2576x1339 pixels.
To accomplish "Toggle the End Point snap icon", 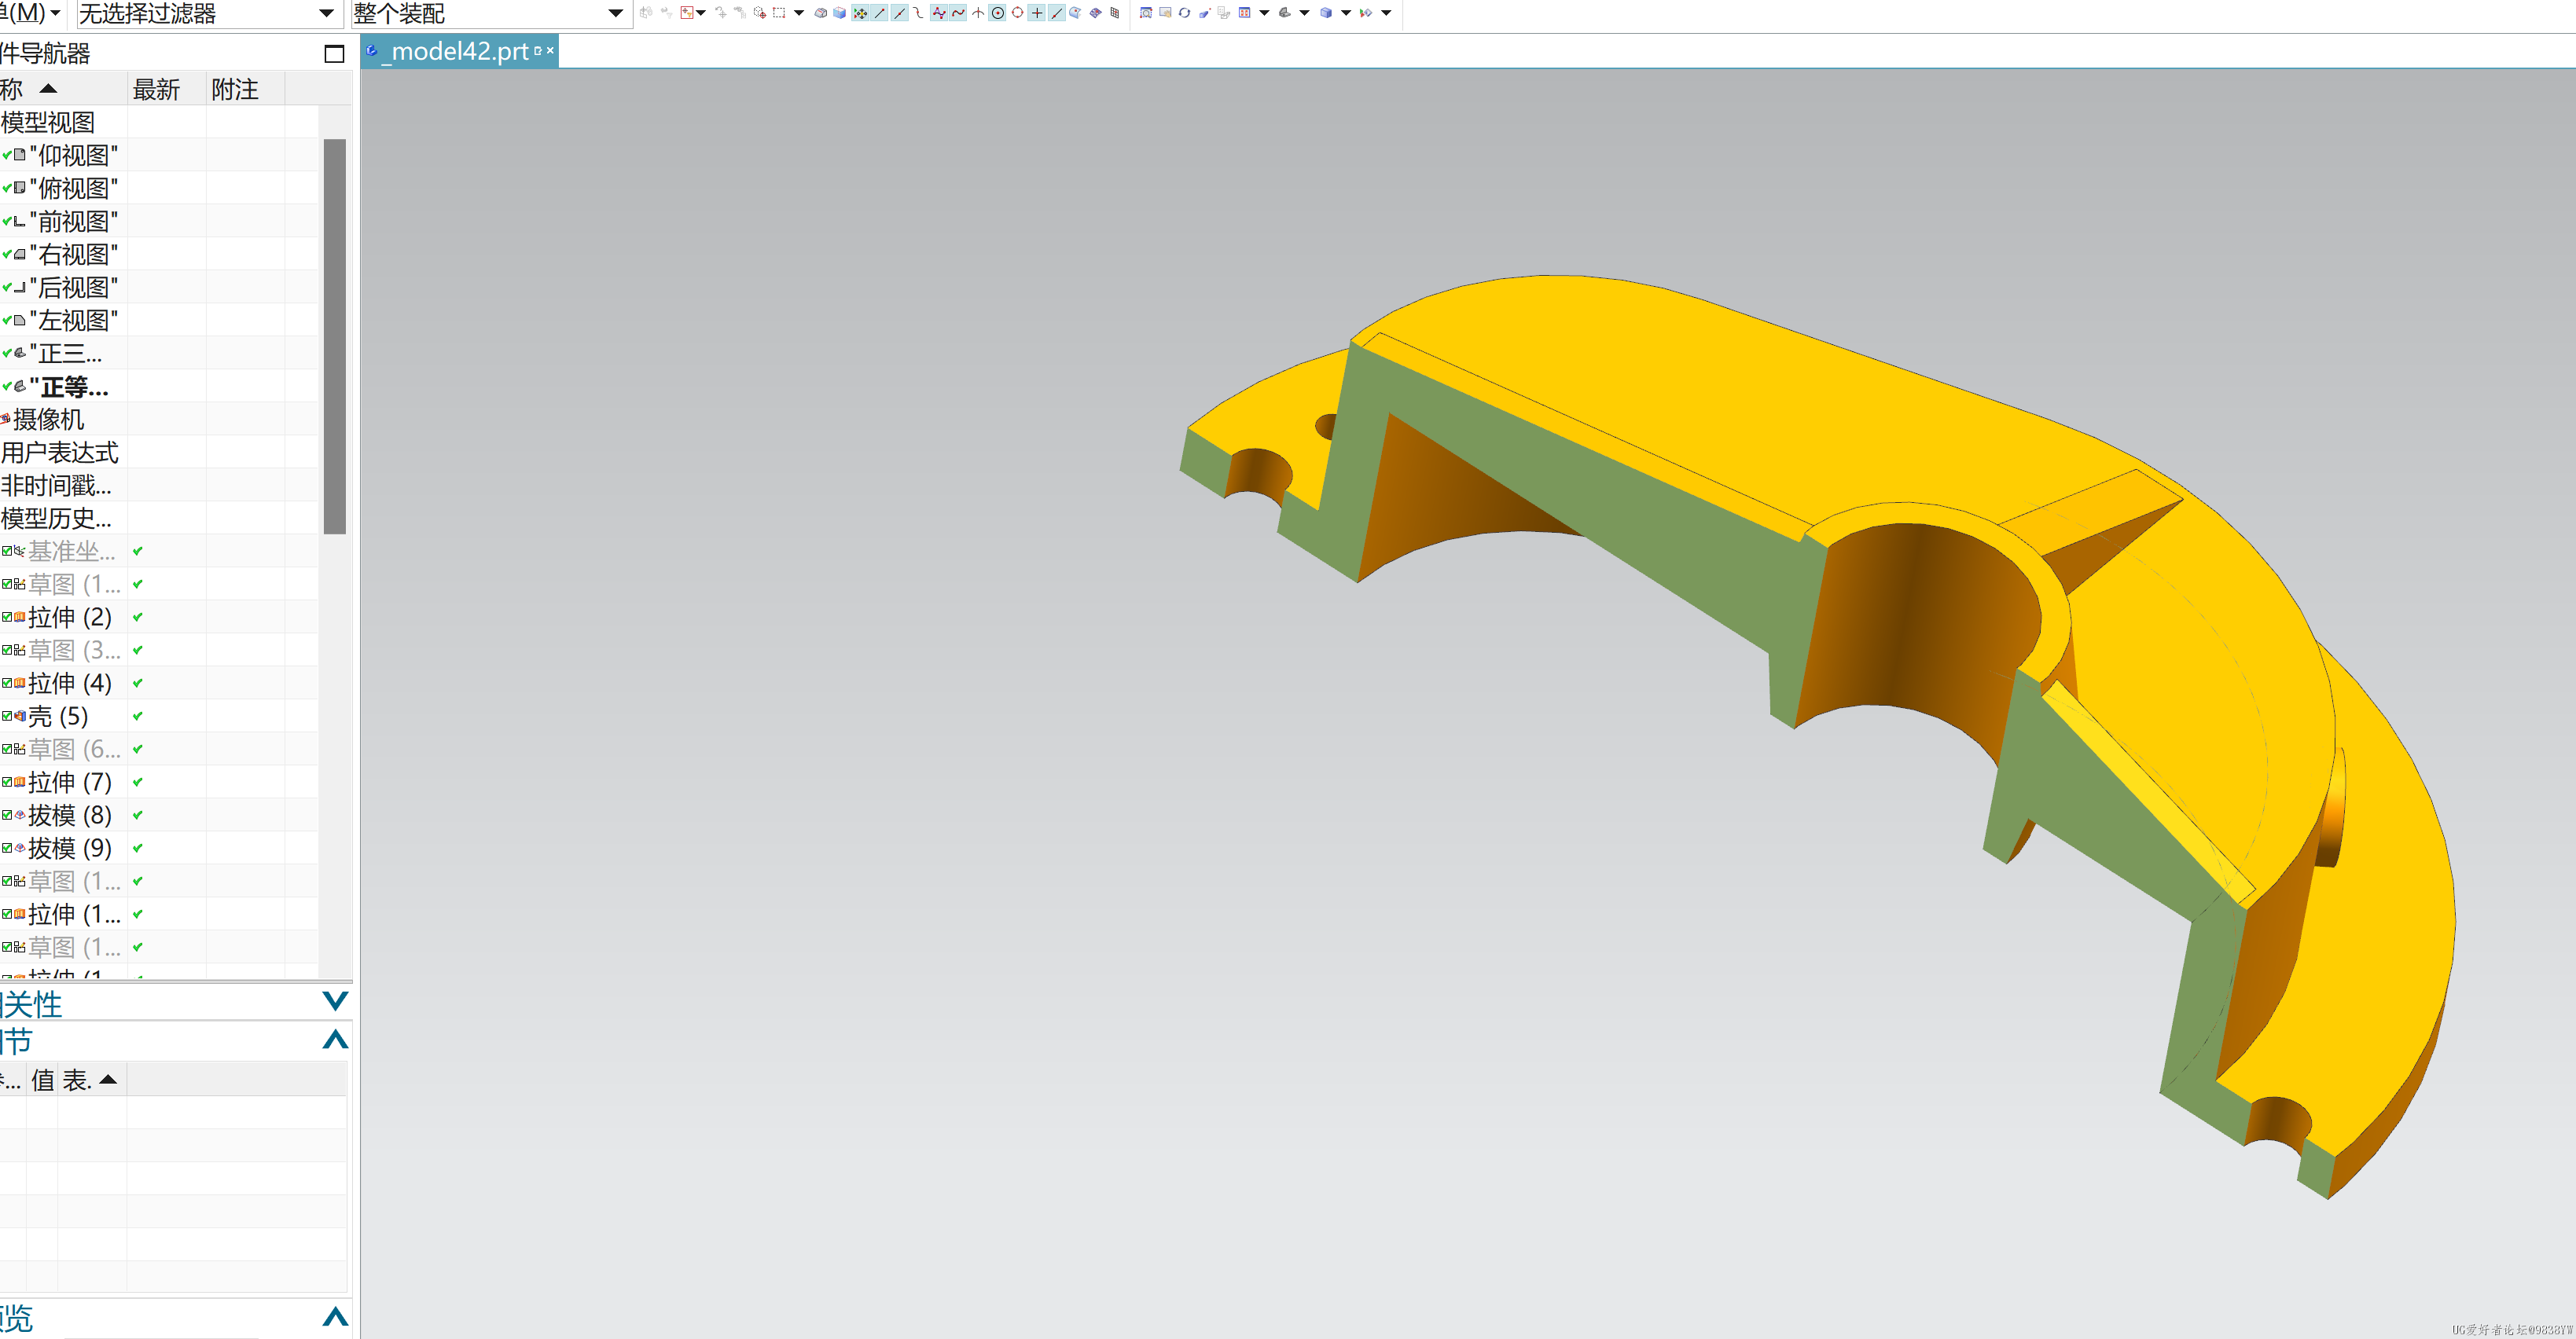I will coord(880,13).
